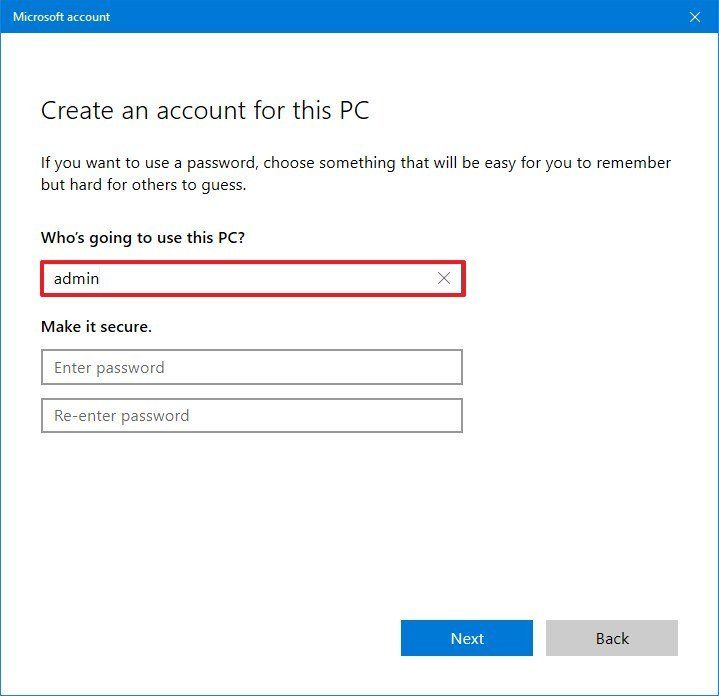Screen dimensions: 719x696
Task: Select the Re-enter password field
Action: (252, 415)
